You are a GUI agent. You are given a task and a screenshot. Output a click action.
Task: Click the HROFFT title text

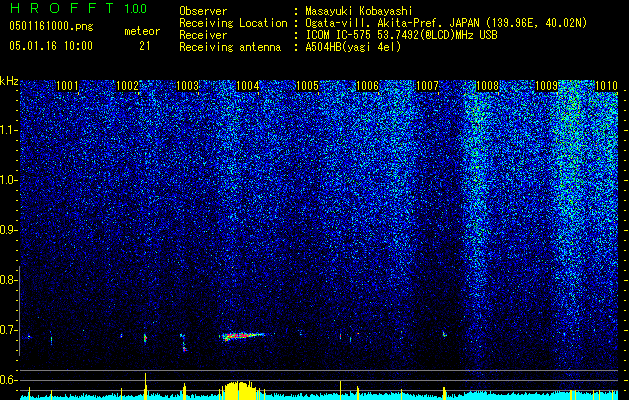(63, 8)
